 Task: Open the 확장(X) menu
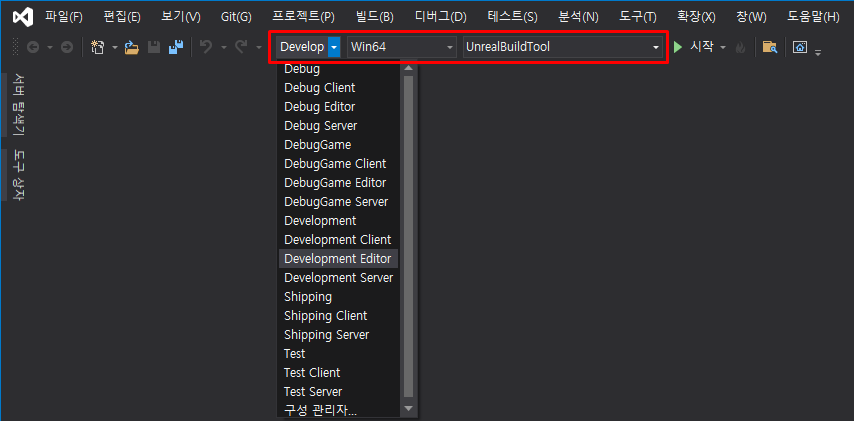(696, 17)
